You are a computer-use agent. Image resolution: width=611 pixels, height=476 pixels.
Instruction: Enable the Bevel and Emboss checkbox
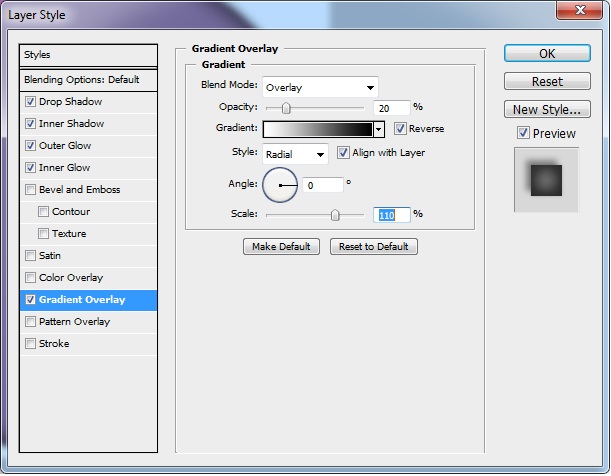coord(30,190)
